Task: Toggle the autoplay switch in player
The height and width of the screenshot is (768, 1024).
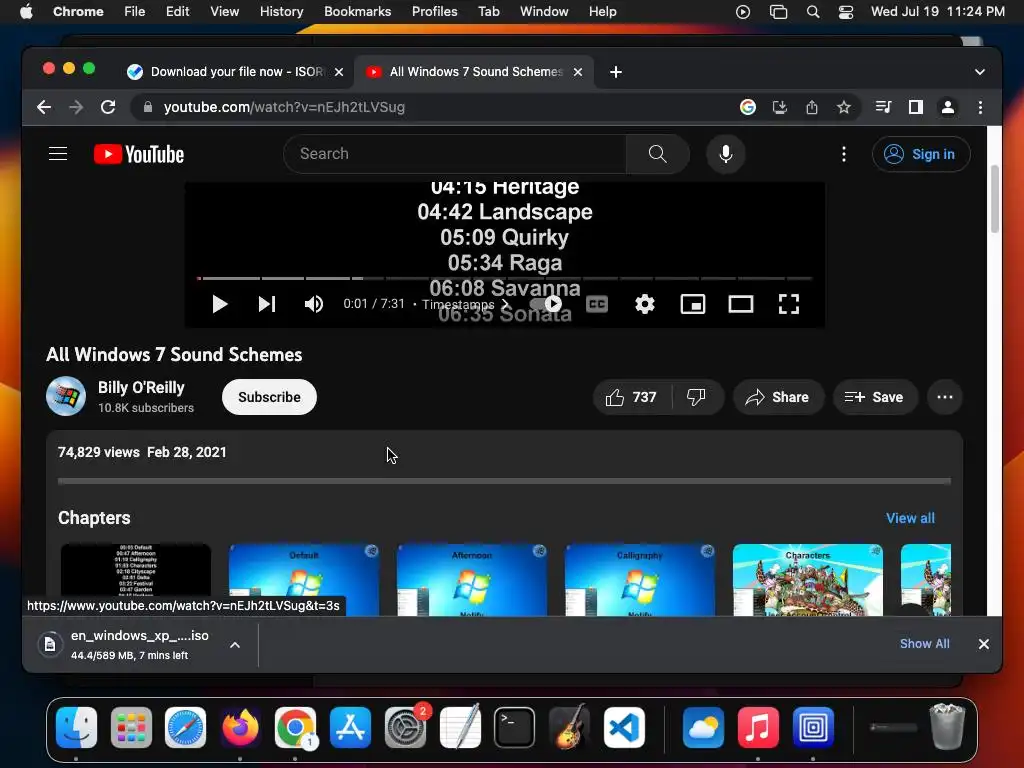Action: (x=546, y=304)
